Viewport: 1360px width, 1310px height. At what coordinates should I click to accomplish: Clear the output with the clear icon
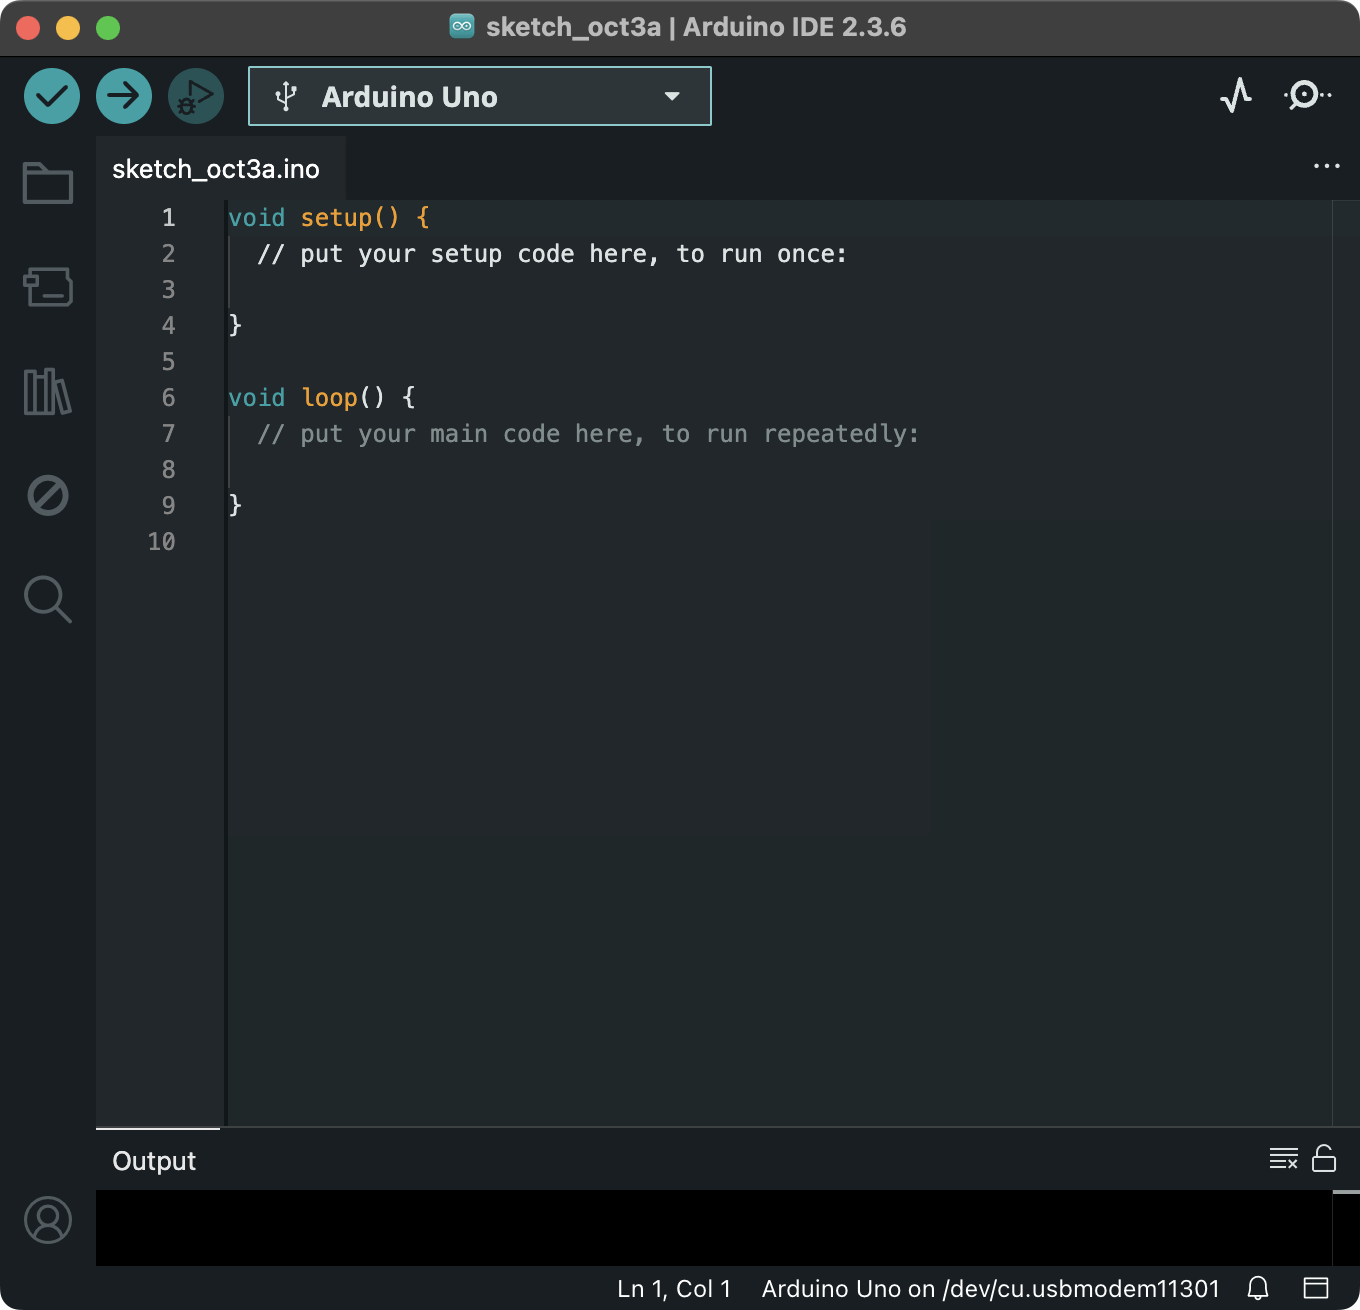[x=1283, y=1159]
